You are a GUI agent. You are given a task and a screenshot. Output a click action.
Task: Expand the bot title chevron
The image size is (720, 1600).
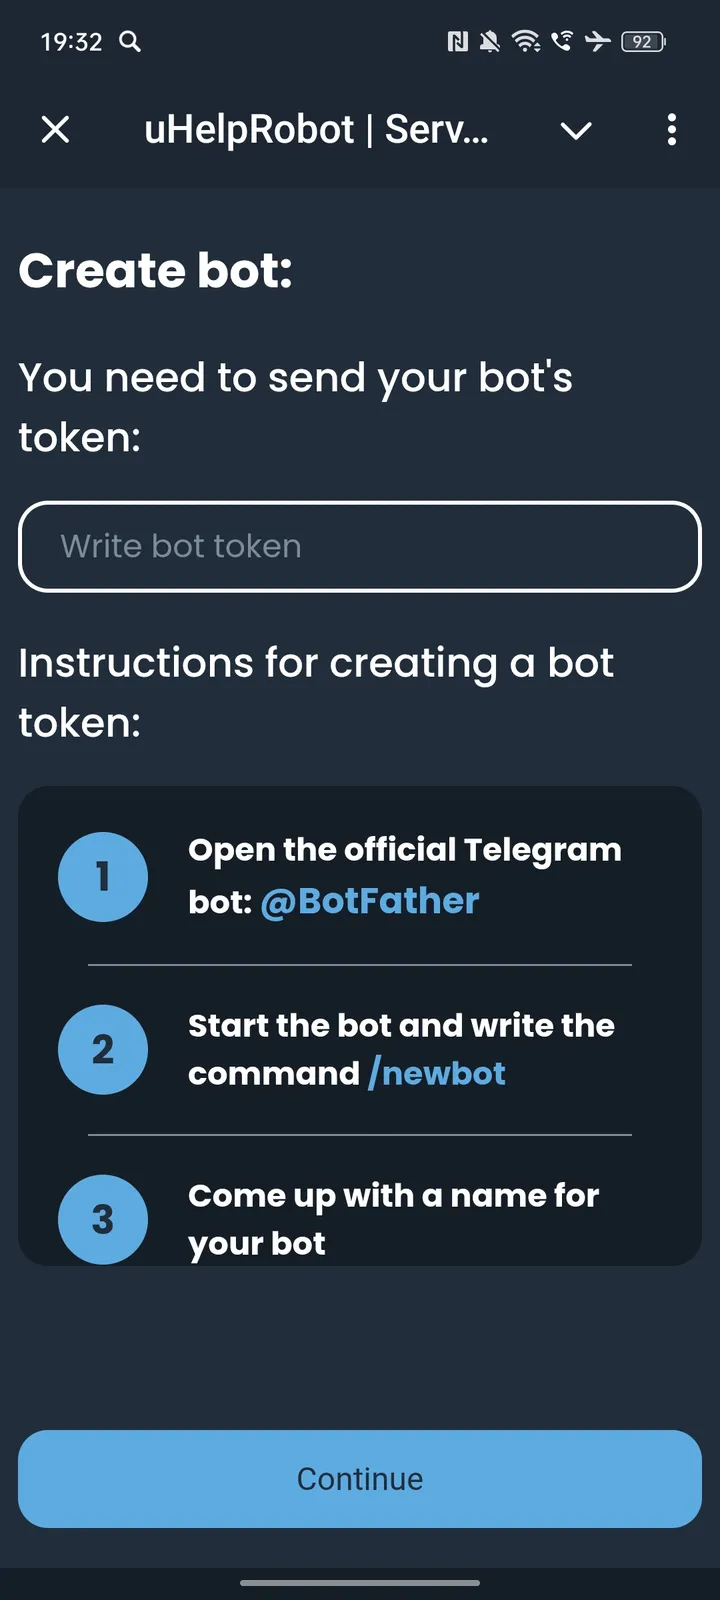[x=576, y=130]
